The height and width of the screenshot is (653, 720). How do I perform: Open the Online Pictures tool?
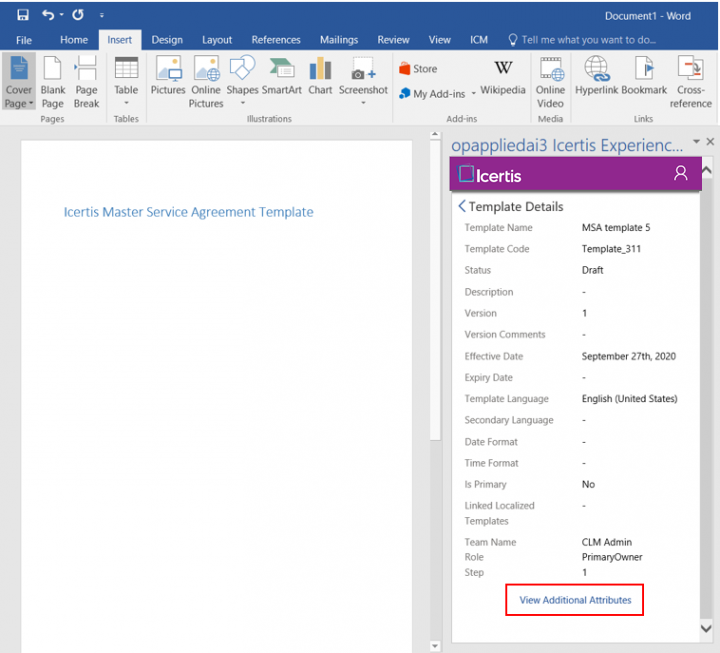(206, 82)
